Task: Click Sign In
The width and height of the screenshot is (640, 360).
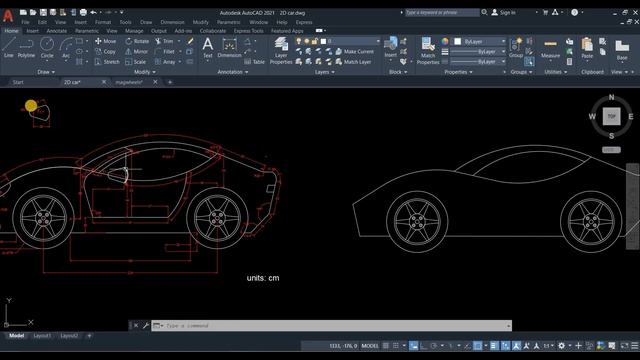Action: click(x=503, y=13)
